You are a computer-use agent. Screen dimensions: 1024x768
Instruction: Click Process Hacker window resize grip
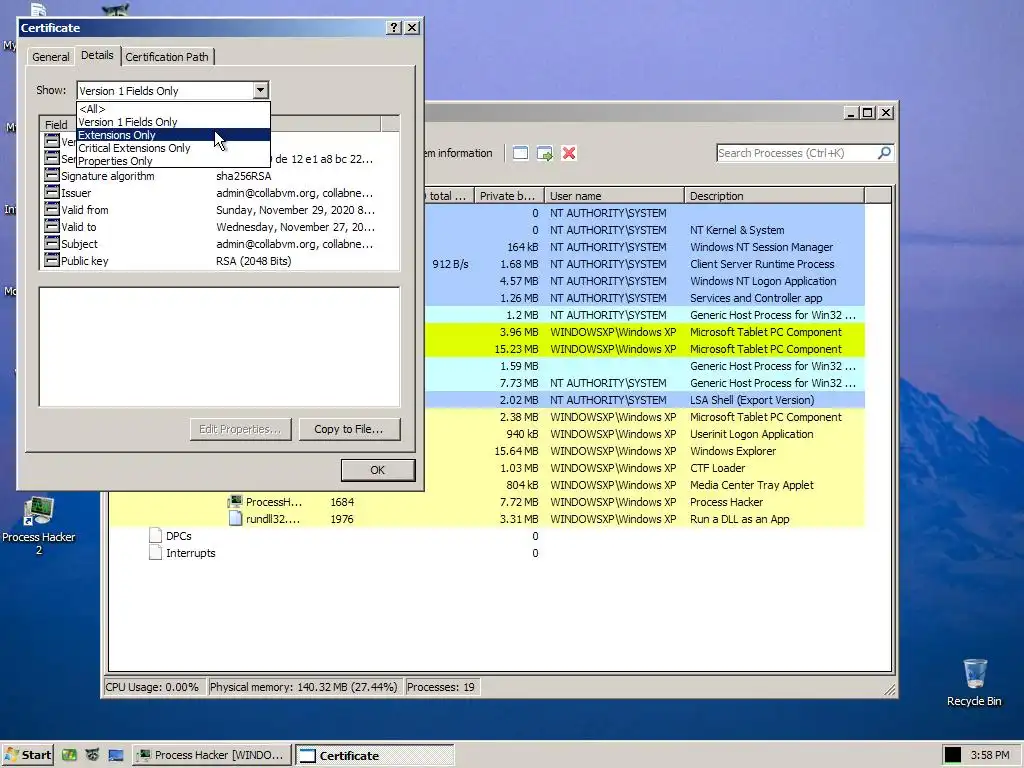point(889,690)
